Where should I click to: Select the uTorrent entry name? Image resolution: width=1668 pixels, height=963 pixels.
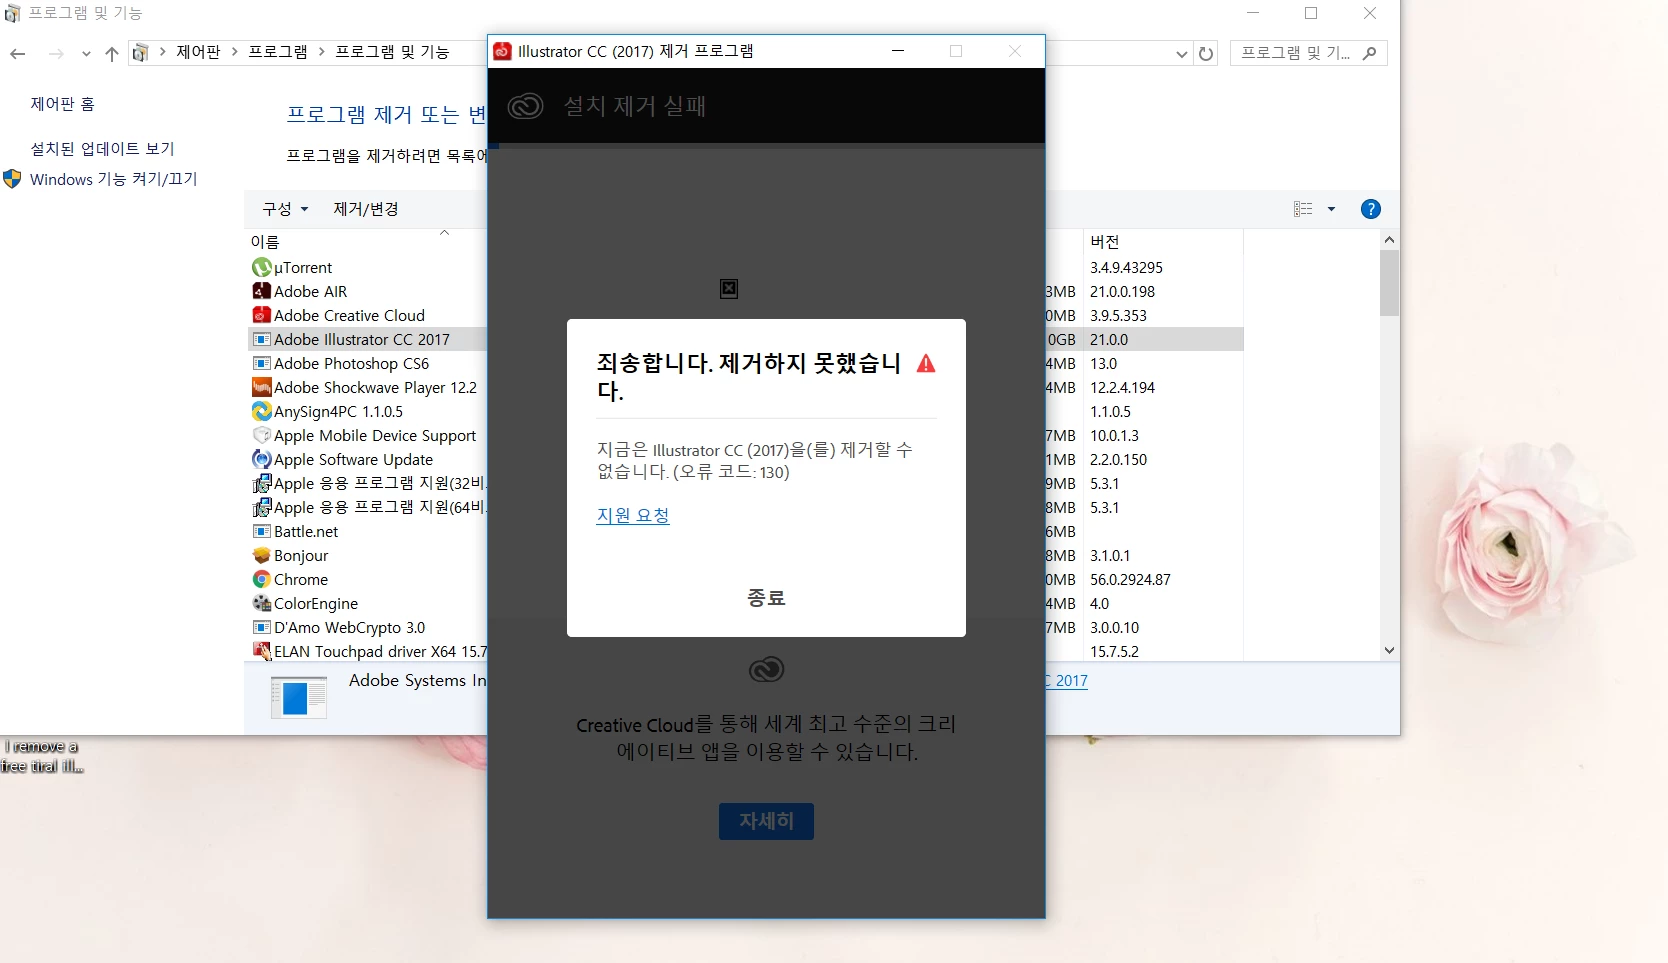303,268
